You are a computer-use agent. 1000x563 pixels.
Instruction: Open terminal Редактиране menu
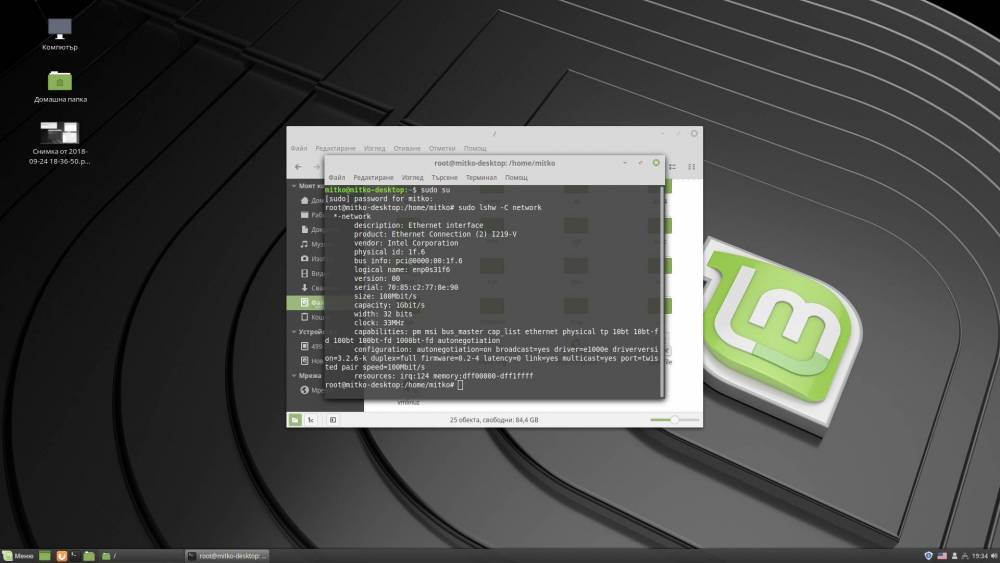374,178
